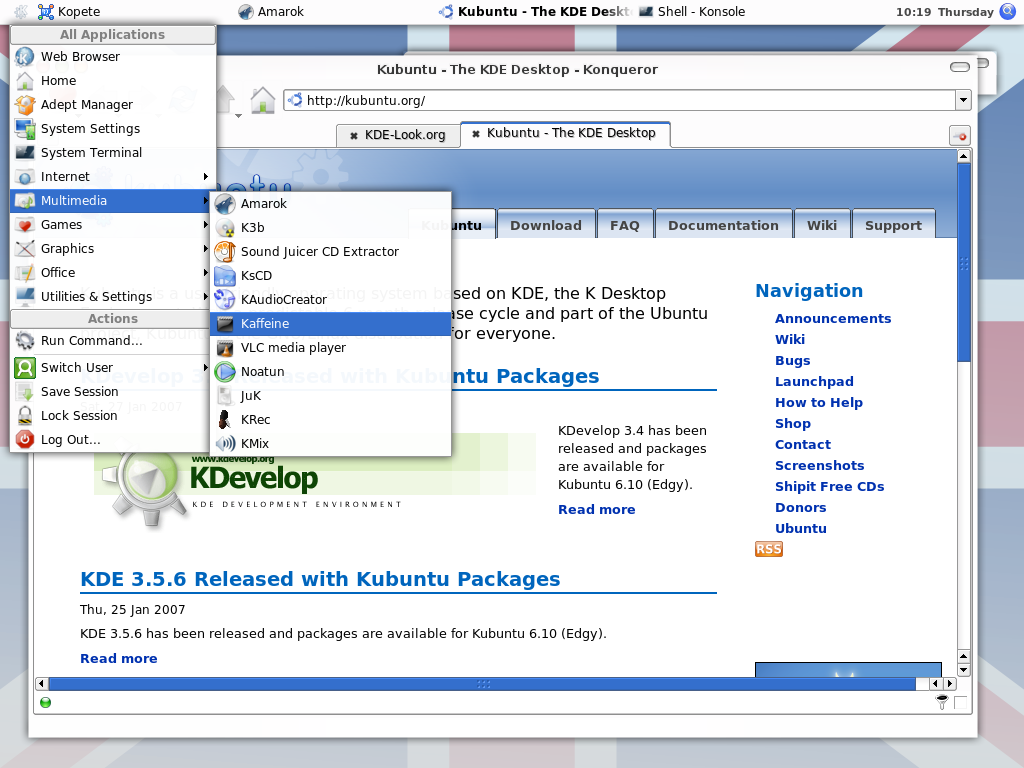Follow Read more under KDevelop article
The image size is (1024, 768).
(596, 509)
